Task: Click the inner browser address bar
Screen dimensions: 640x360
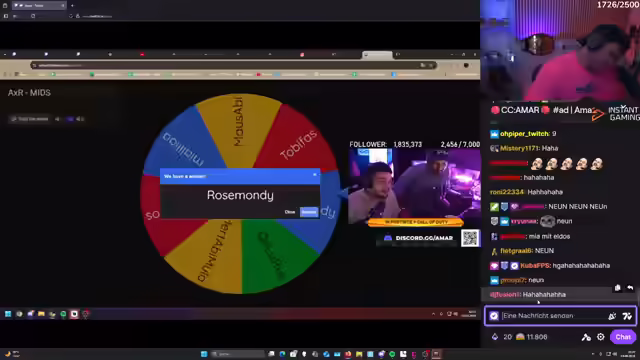Action: [x=233, y=65]
